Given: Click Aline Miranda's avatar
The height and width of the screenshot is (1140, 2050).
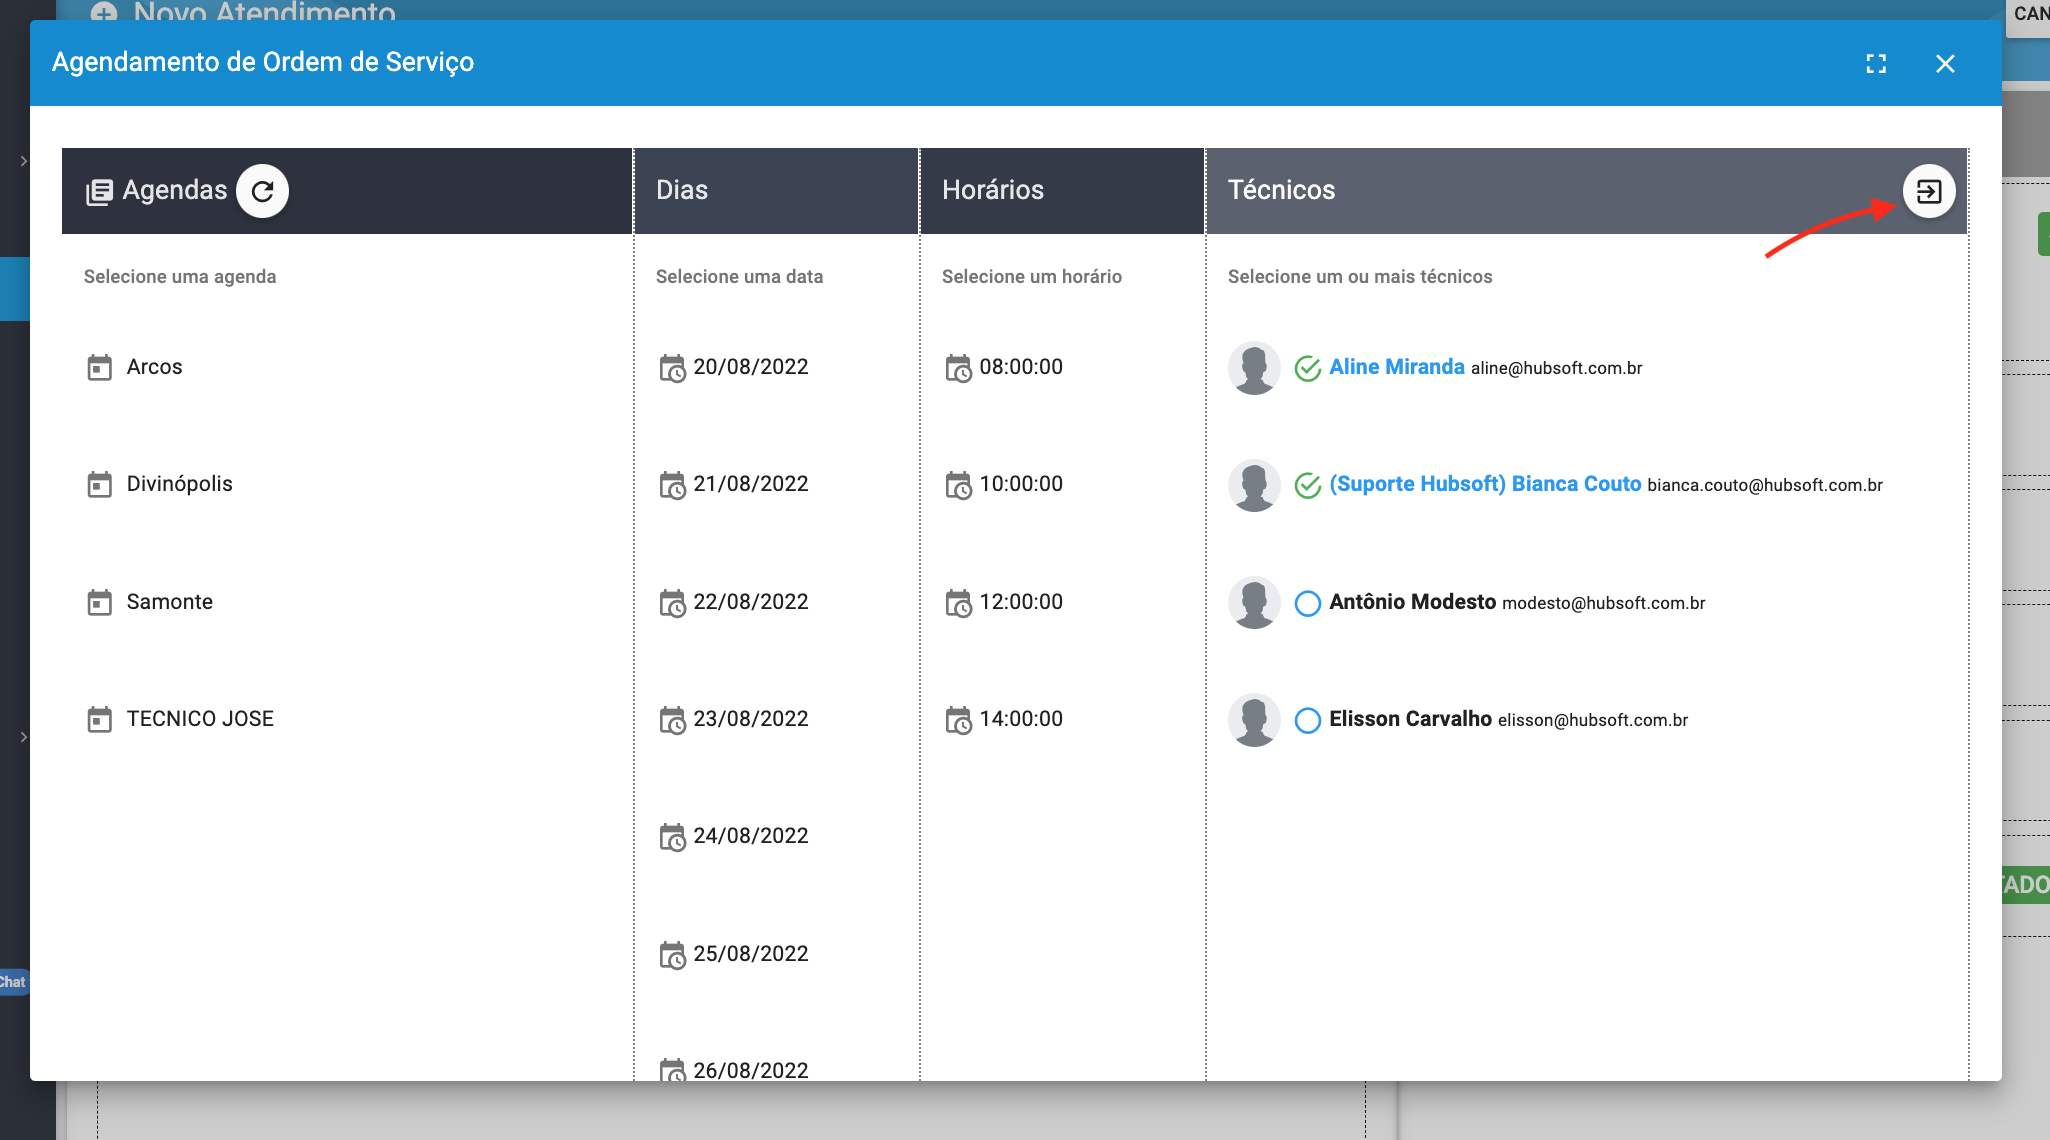Looking at the screenshot, I should (1254, 368).
